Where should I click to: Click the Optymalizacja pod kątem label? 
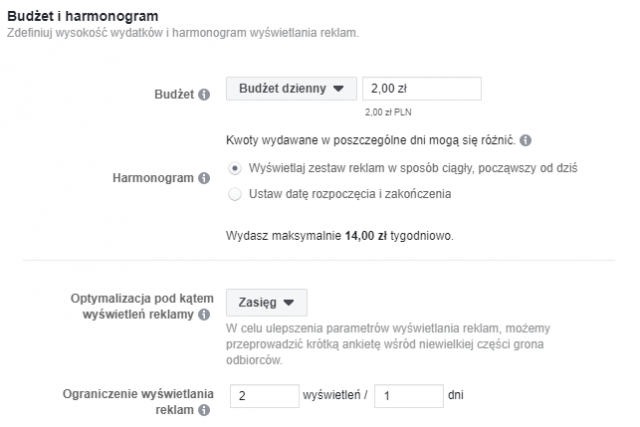click(x=138, y=299)
